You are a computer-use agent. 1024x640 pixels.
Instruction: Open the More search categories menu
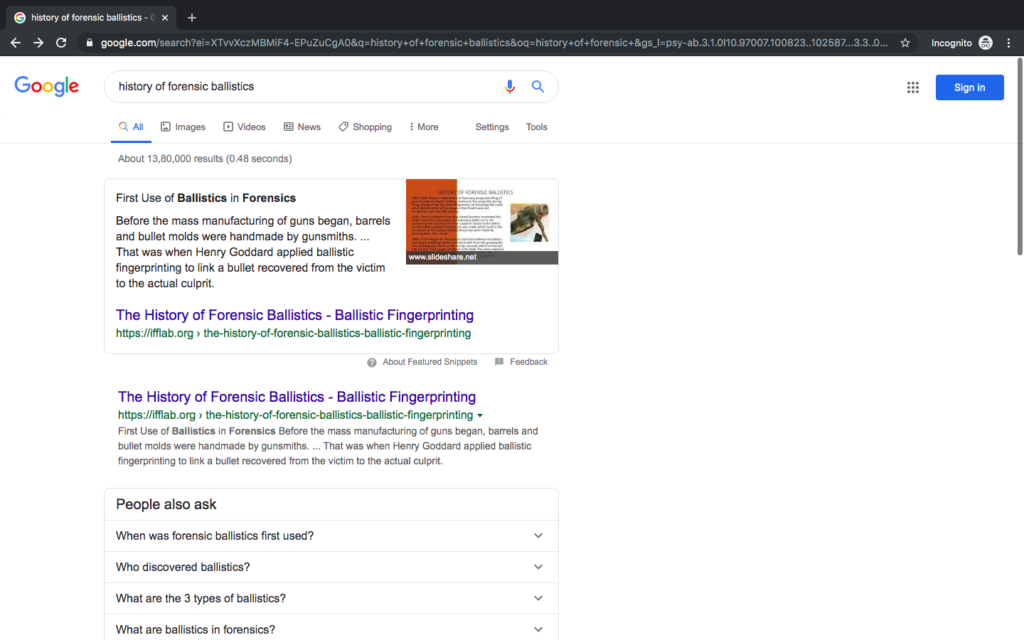pos(424,127)
